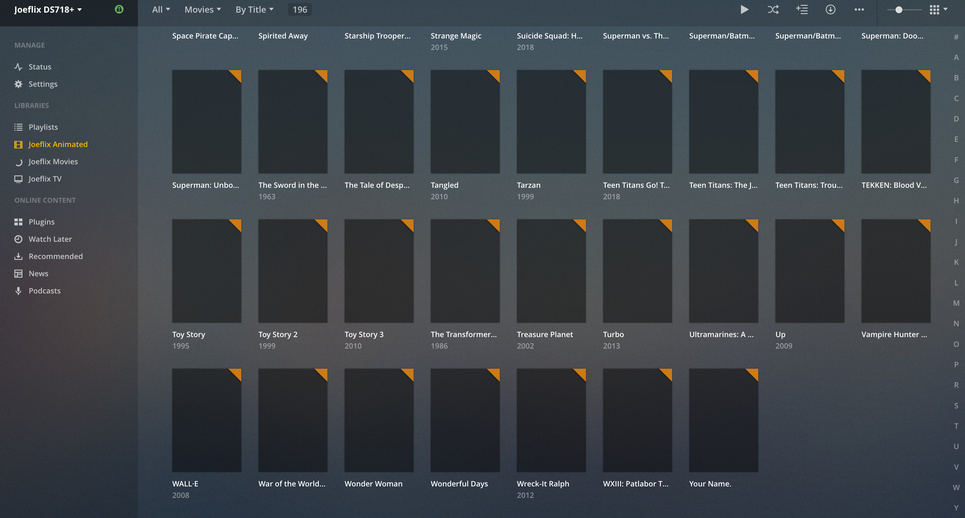Screen dimensions: 965x518
Task: Click the Spirited Away title
Action: point(282,36)
